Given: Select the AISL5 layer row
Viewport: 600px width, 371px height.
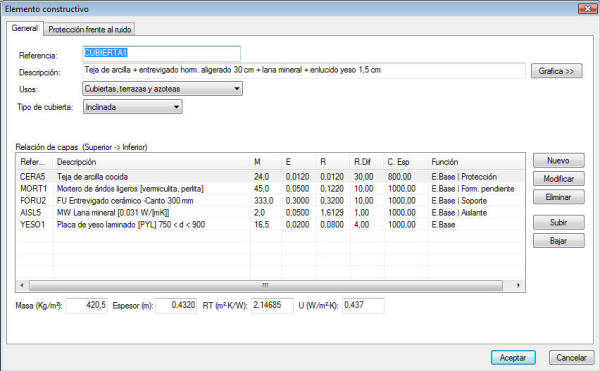Looking at the screenshot, I should point(270,213).
